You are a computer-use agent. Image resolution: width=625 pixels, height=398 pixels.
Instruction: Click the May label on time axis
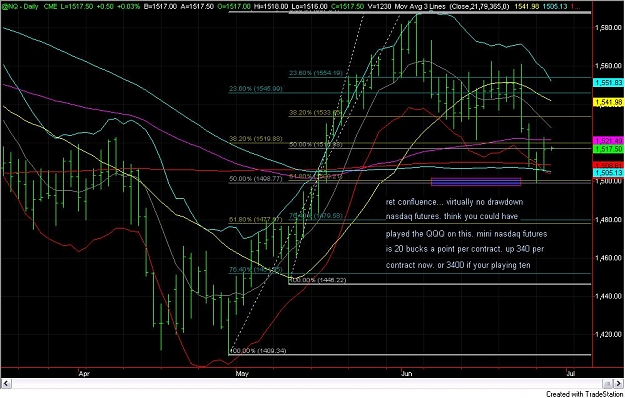tap(242, 374)
